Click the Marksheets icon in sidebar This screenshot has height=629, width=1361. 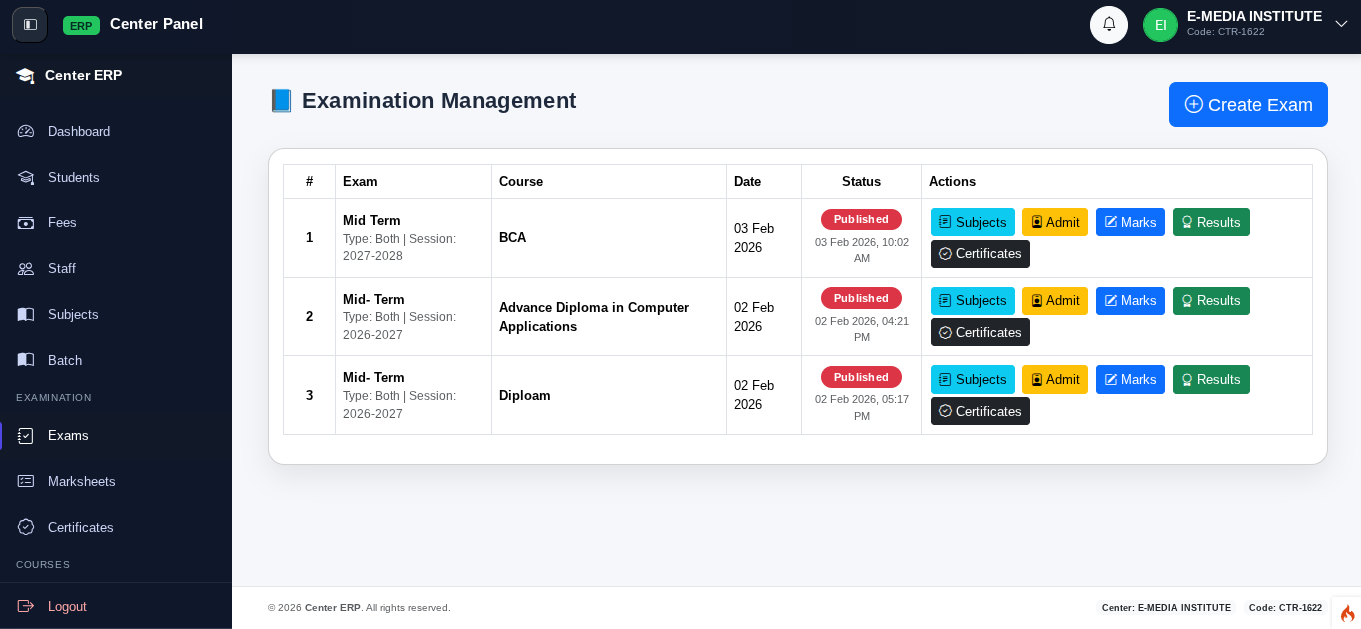pyautogui.click(x=26, y=481)
